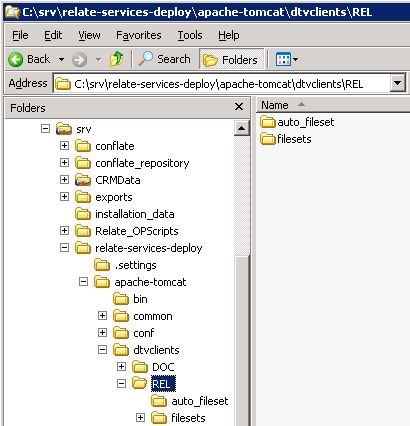Image resolution: width=410 pixels, height=426 pixels.
Task: Click the dtvclients folder icon
Action: click(121, 350)
